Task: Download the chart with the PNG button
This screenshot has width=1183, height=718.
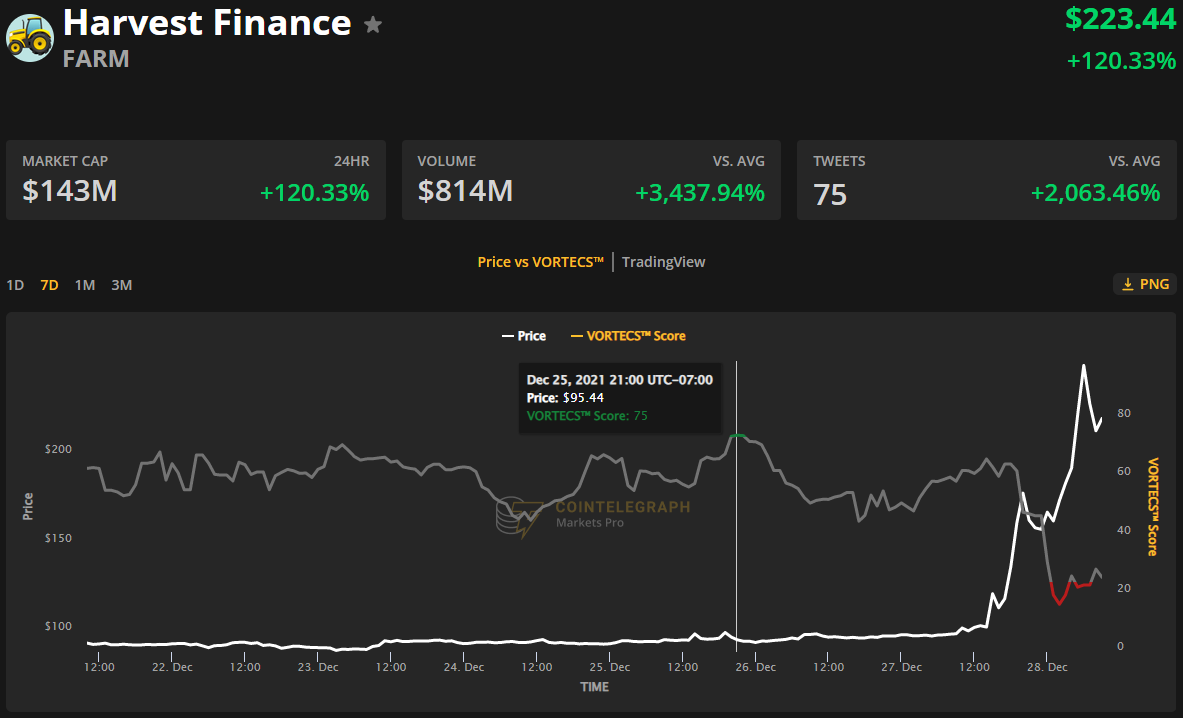Action: click(1145, 285)
